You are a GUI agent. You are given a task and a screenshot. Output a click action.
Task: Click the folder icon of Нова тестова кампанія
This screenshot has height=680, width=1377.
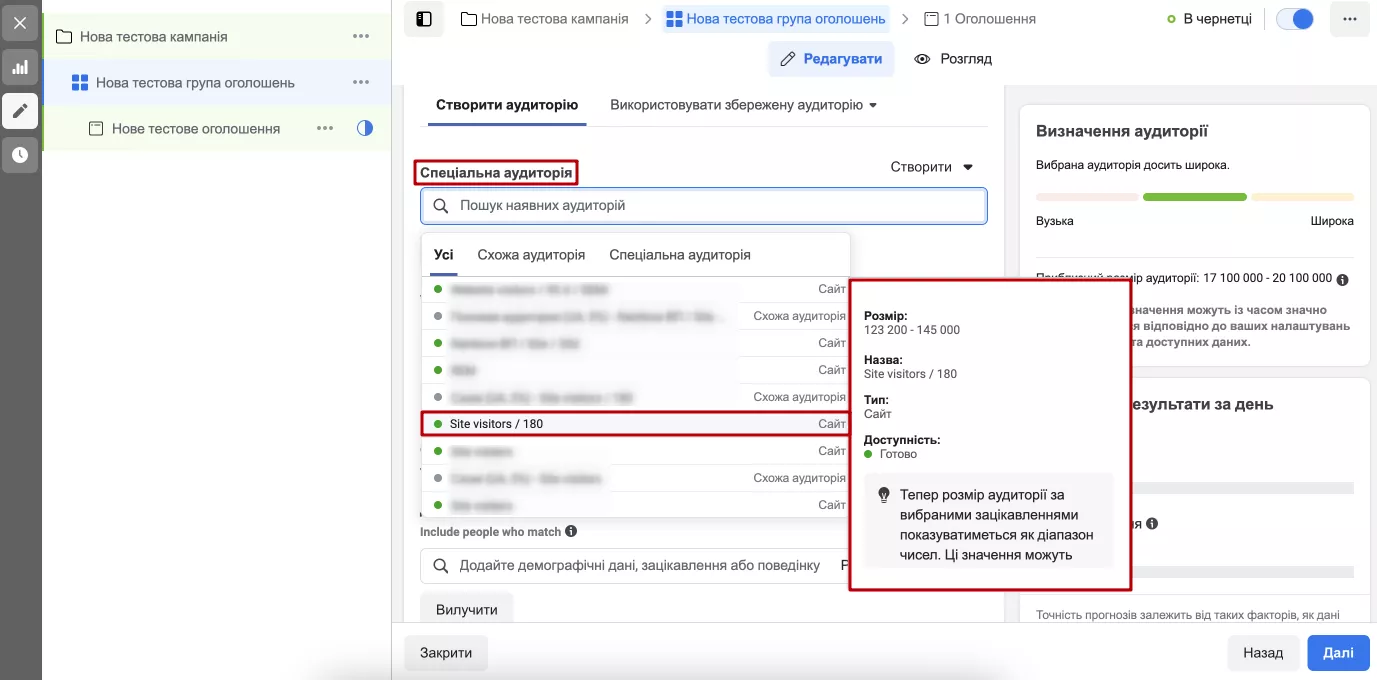click(64, 37)
